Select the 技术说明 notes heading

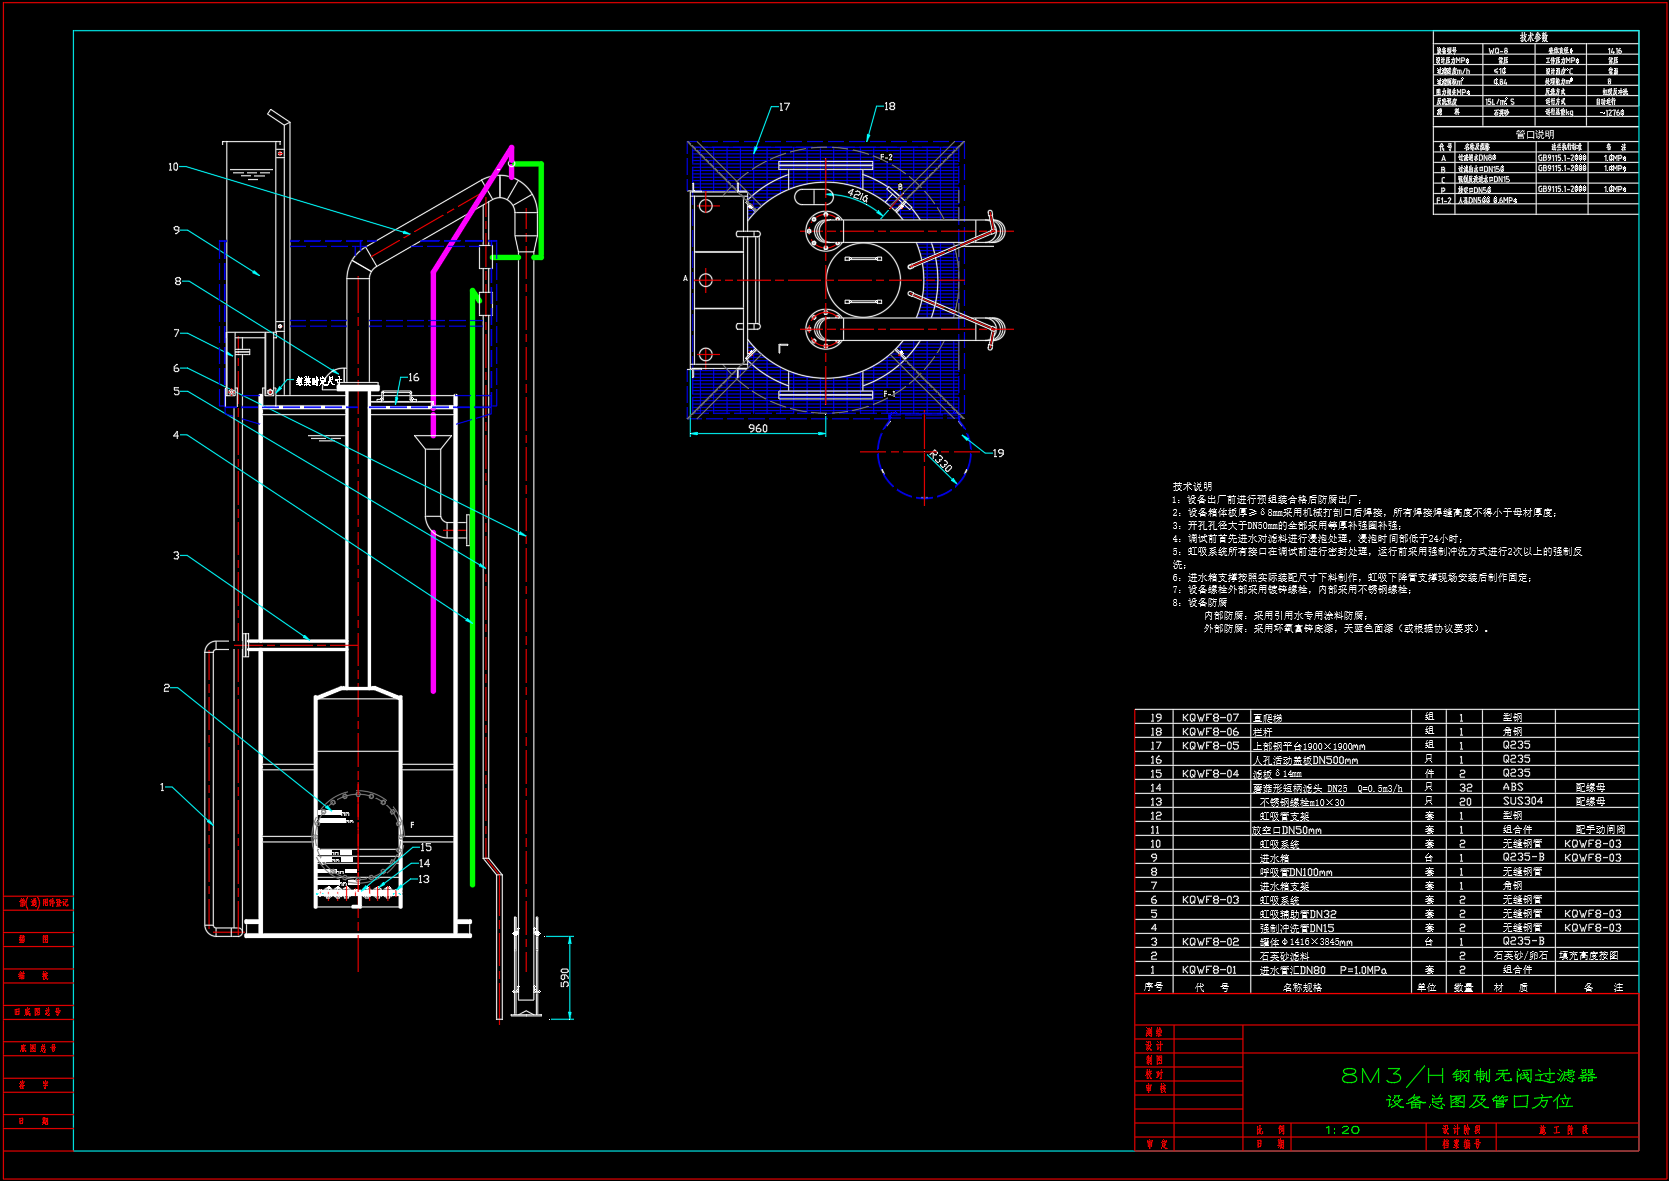point(1192,487)
